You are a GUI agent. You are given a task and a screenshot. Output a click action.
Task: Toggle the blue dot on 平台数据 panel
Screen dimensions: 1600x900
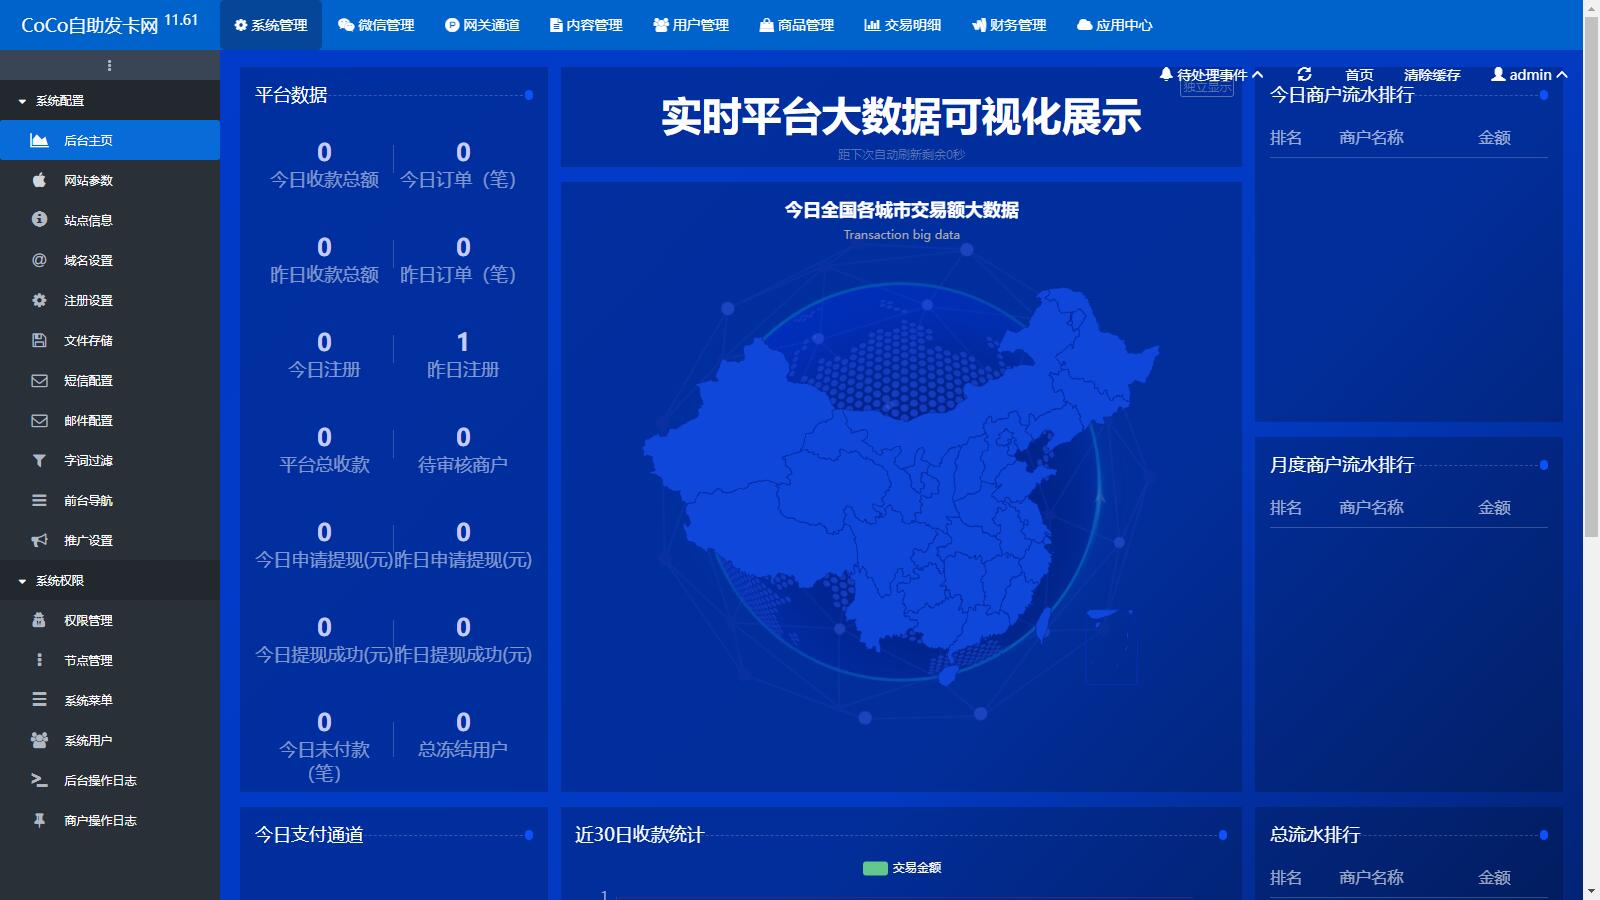528,96
